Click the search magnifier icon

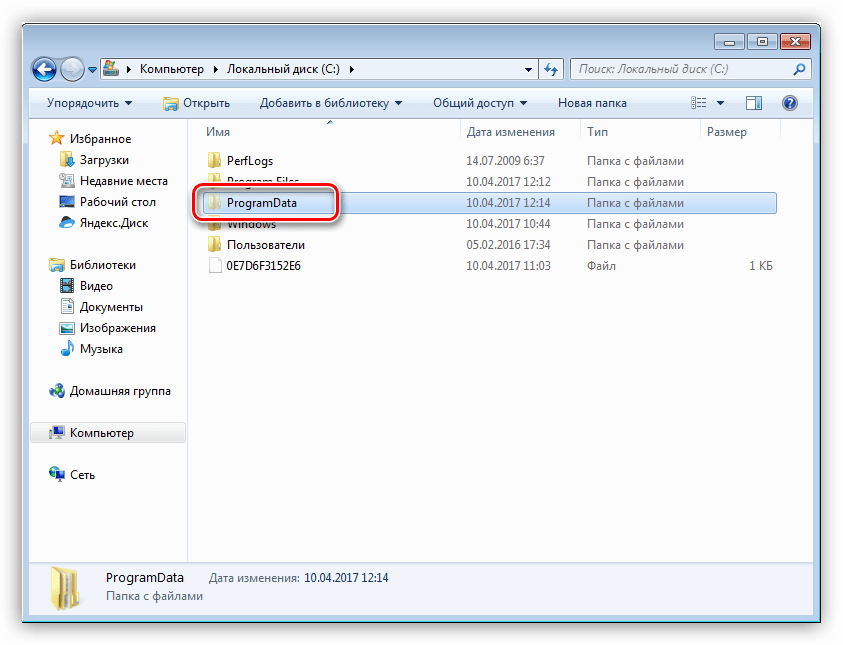[x=799, y=69]
